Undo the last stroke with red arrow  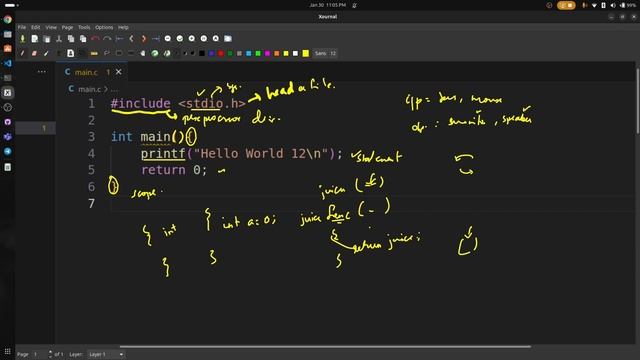[95, 38]
